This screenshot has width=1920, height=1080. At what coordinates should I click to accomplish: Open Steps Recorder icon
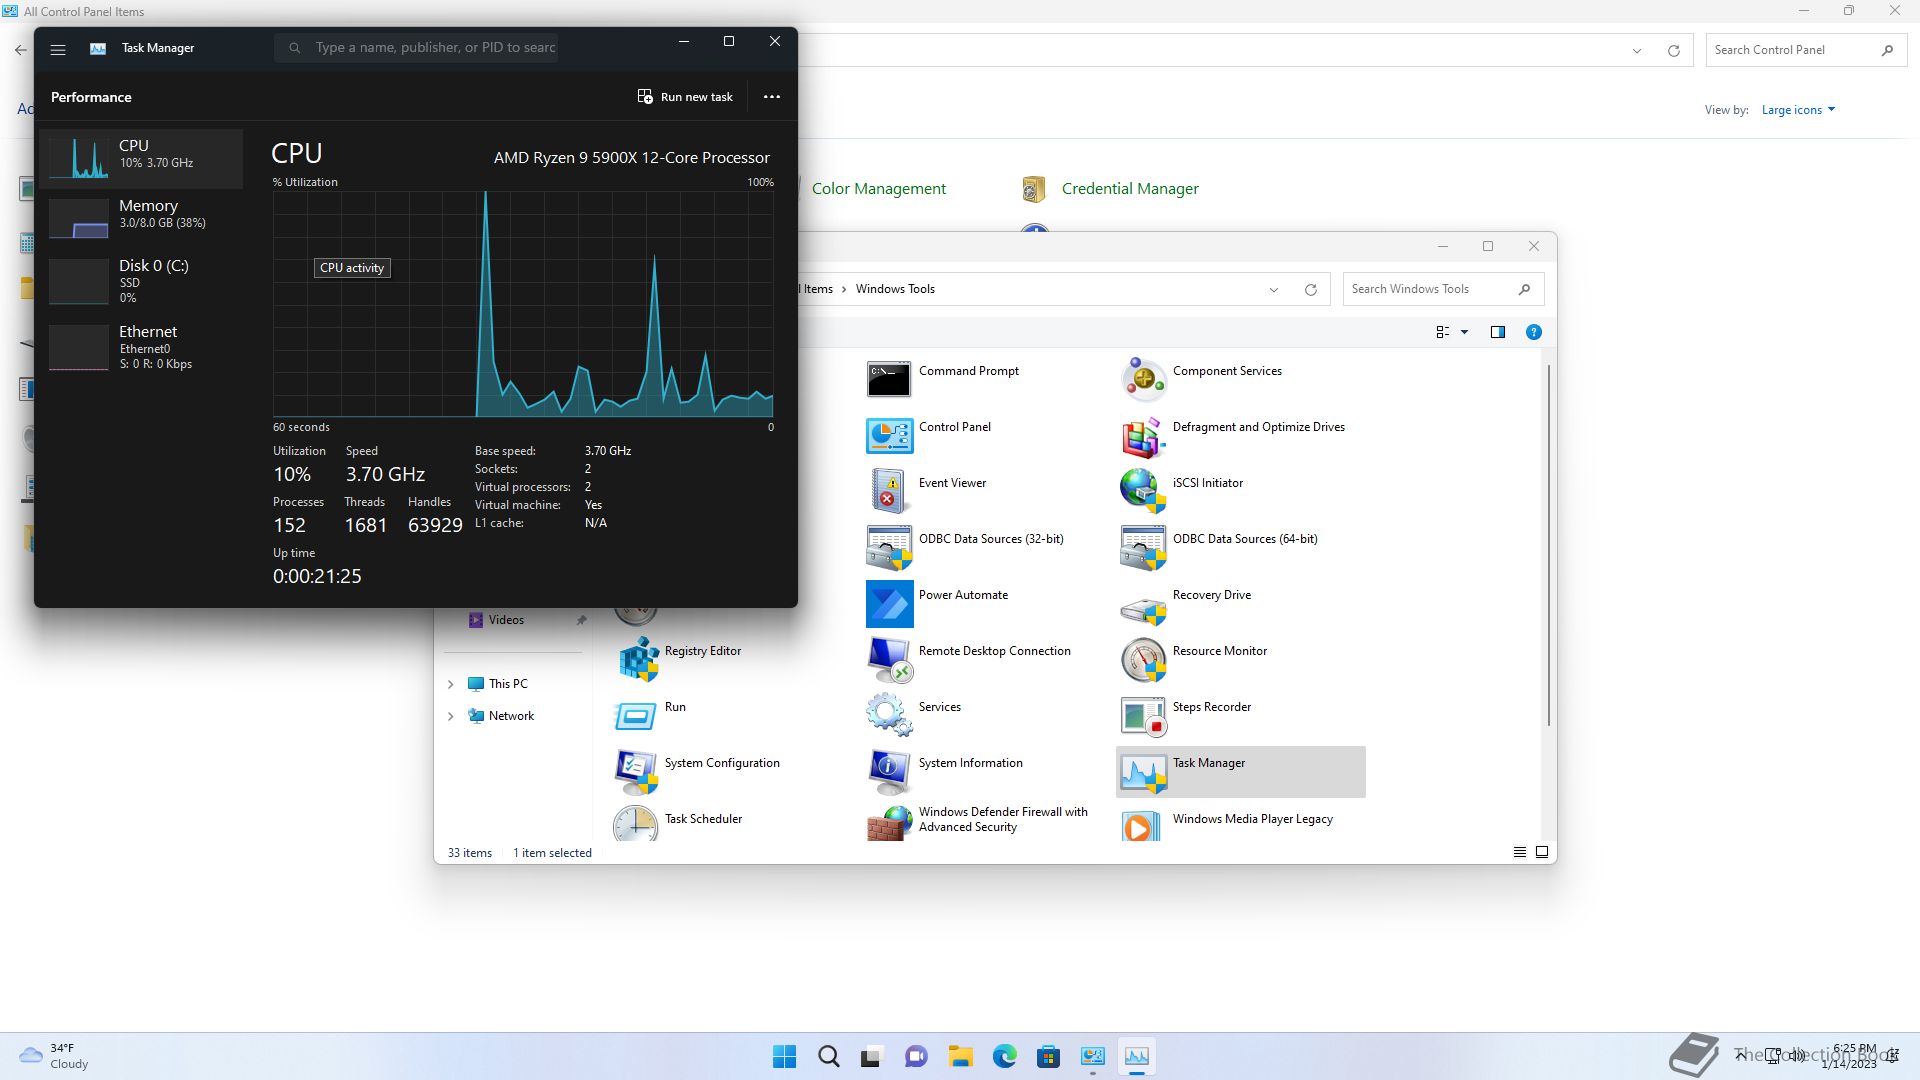point(1143,716)
